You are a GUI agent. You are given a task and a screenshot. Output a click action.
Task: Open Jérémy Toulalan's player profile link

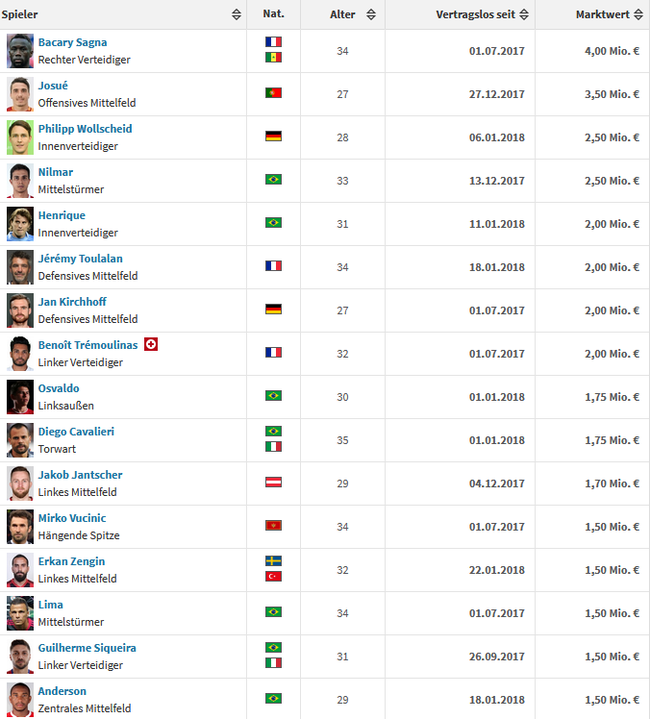(x=80, y=259)
